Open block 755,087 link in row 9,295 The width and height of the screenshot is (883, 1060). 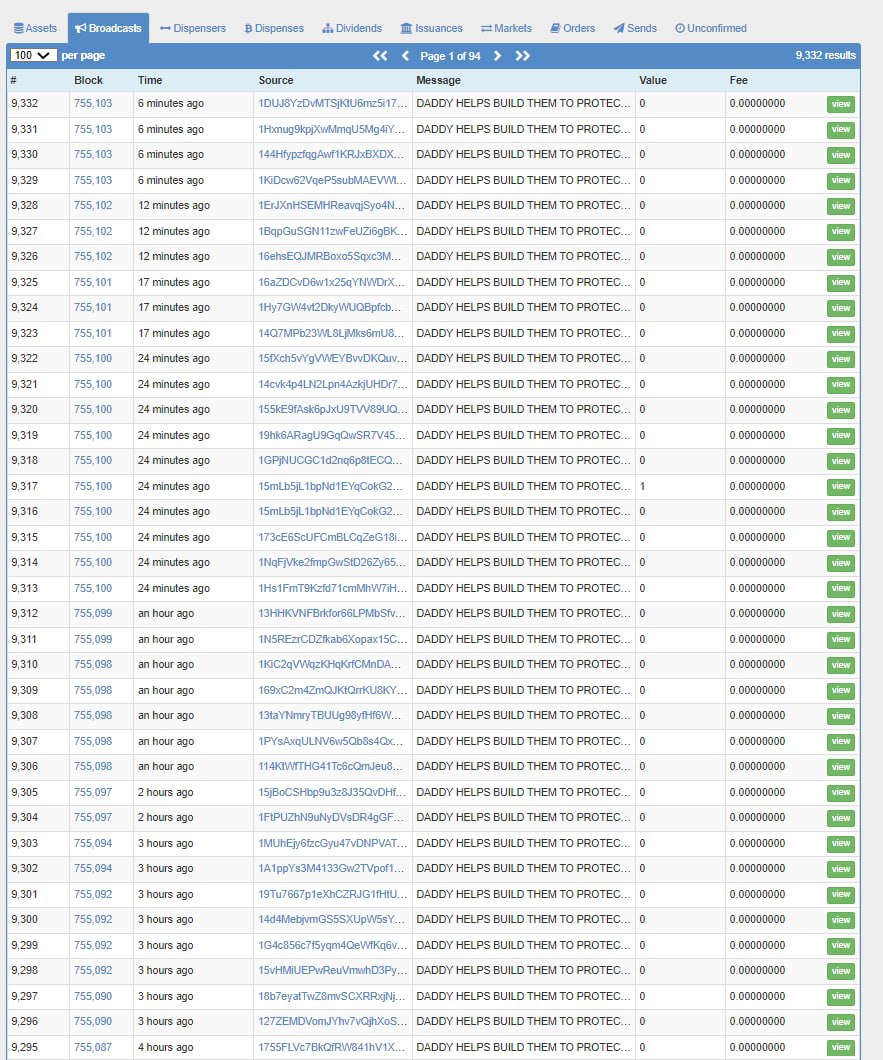click(x=93, y=1047)
